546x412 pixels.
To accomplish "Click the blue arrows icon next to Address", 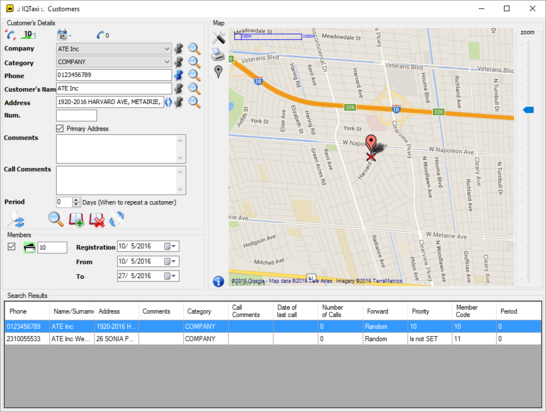I will pyautogui.click(x=168, y=102).
